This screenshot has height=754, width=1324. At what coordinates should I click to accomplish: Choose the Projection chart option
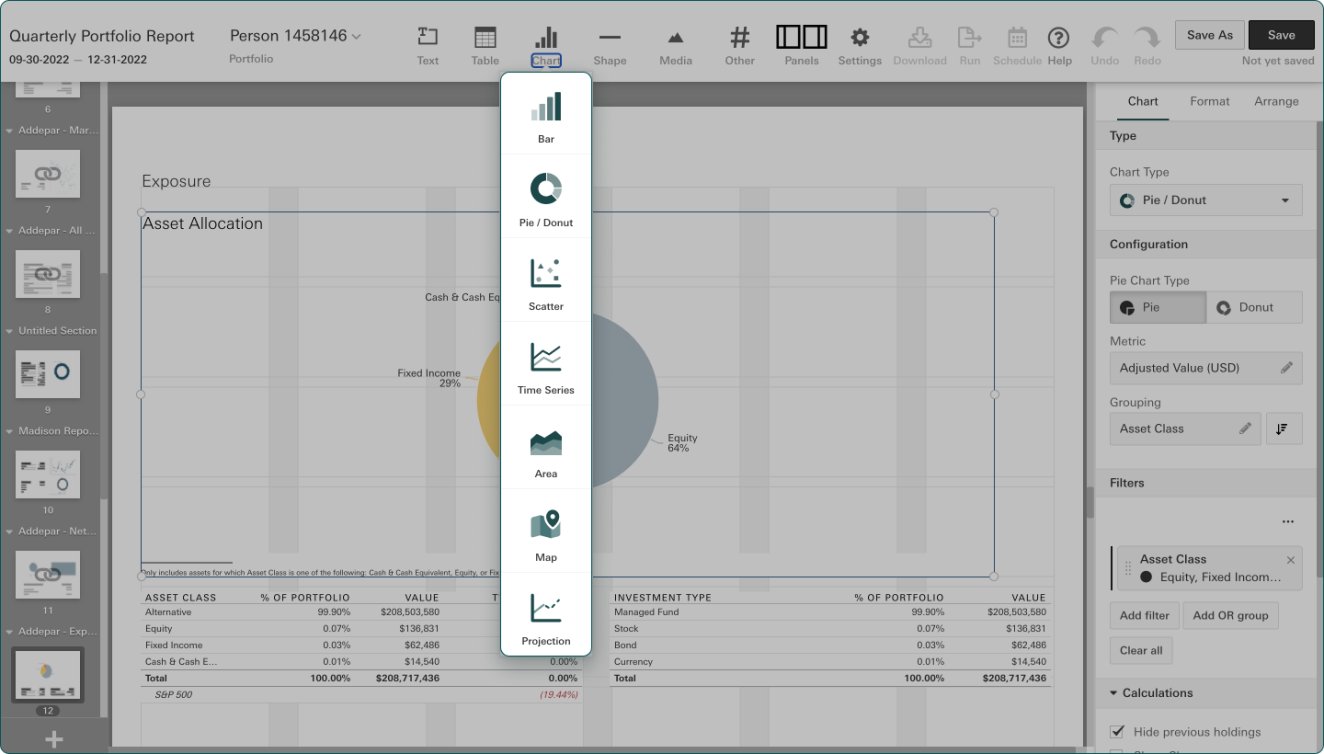(546, 618)
